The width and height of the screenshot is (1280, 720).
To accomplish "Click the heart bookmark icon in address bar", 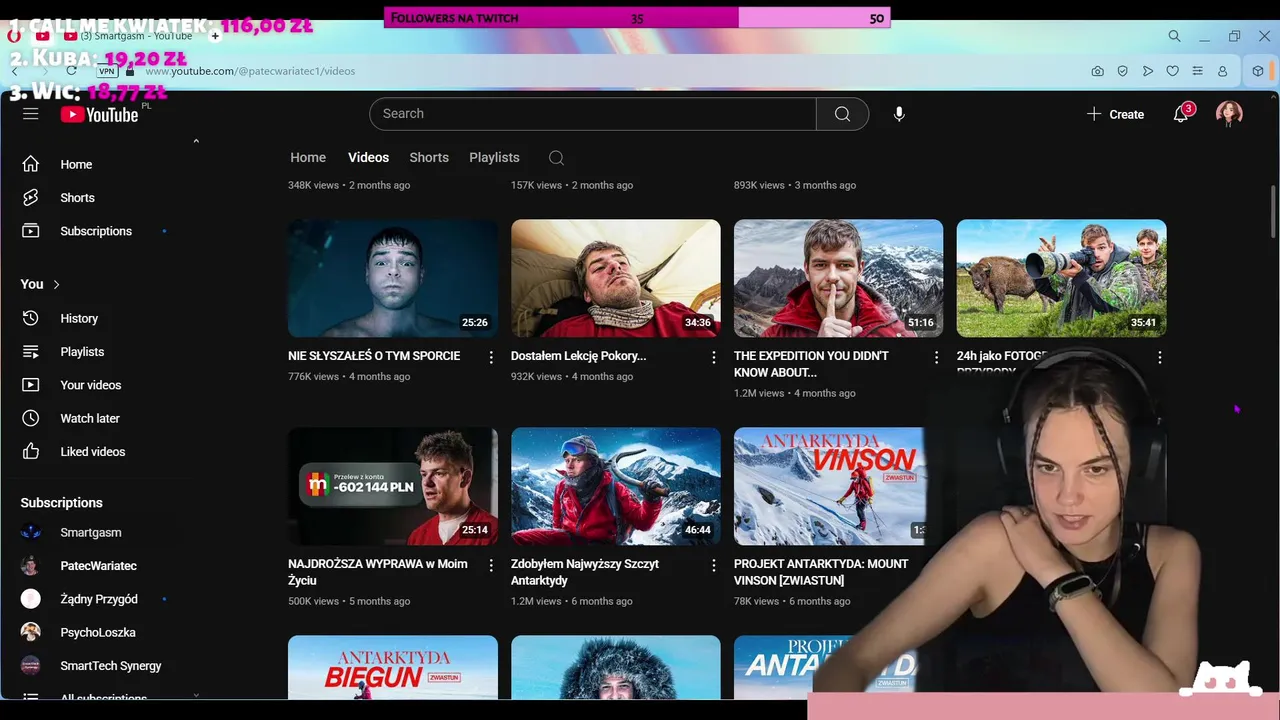I will pos(1172,71).
